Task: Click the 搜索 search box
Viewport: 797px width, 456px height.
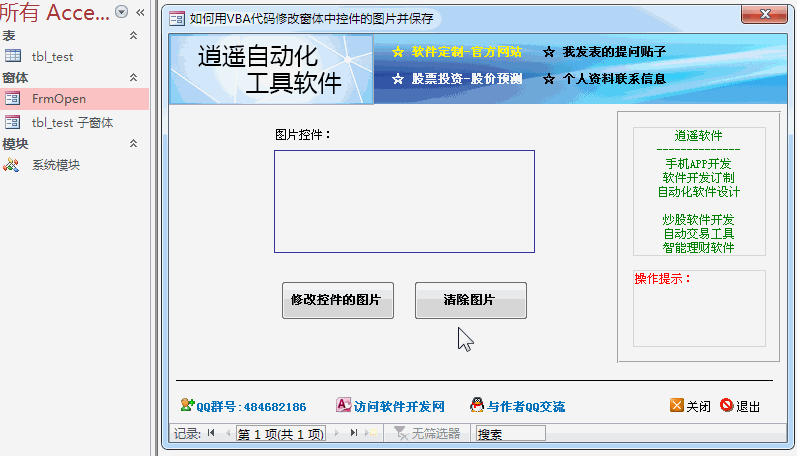Action: tap(510, 434)
